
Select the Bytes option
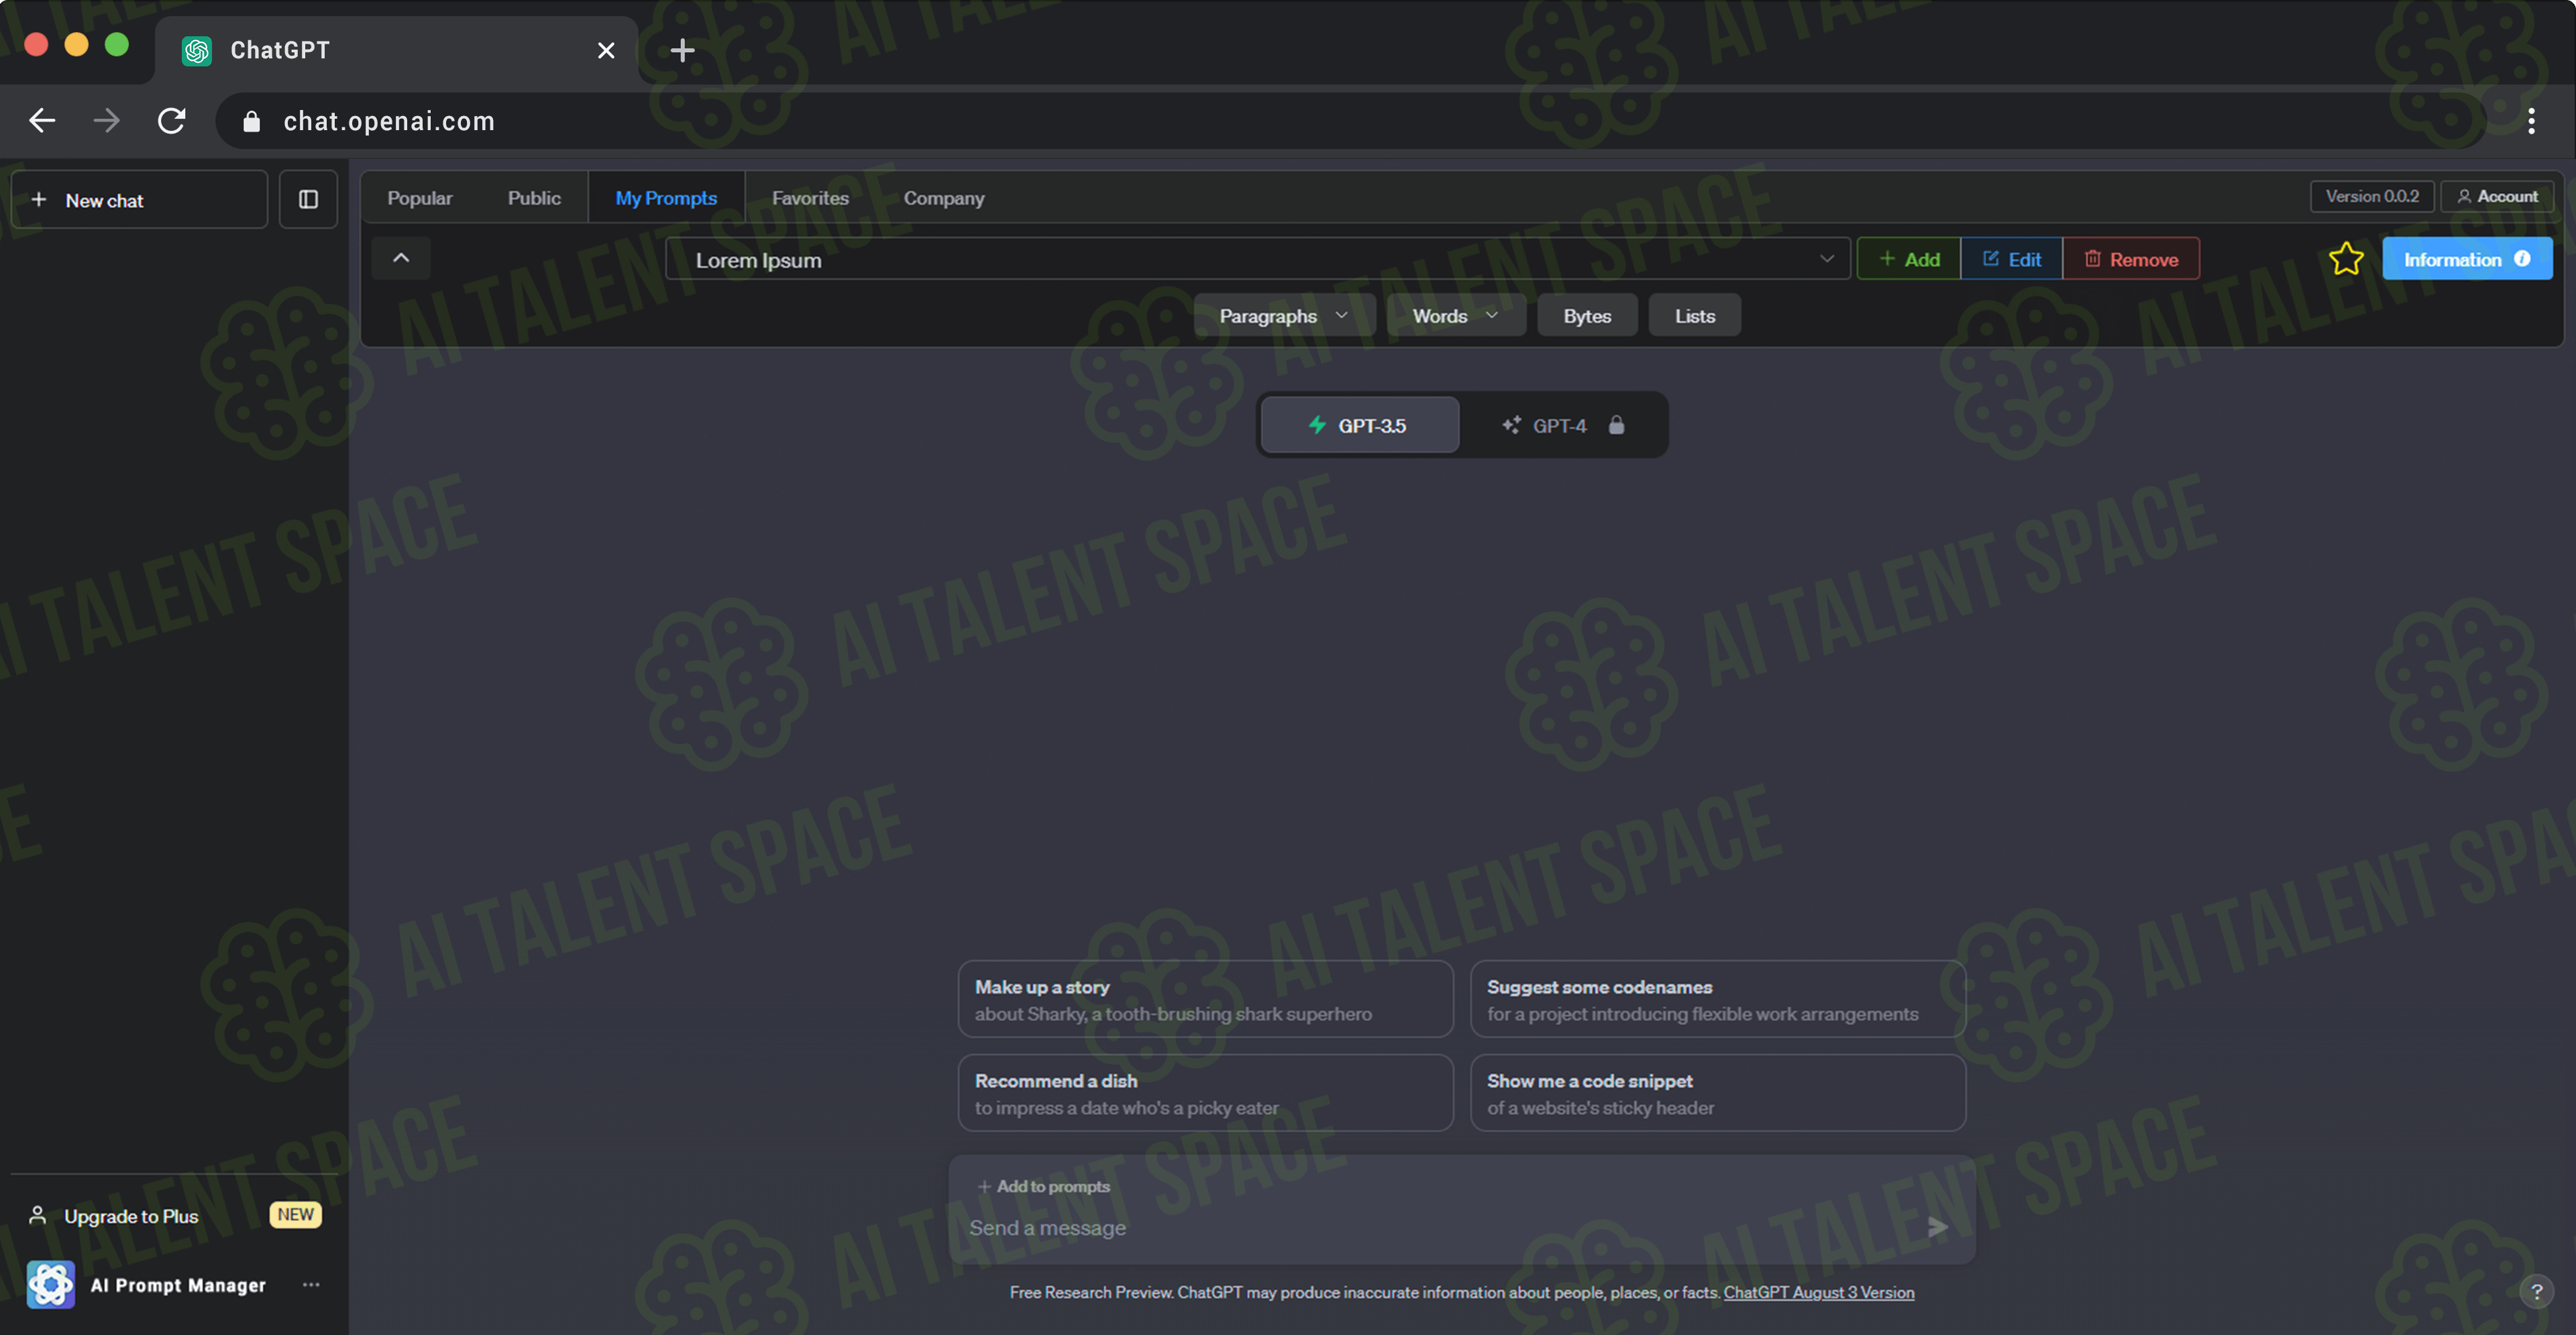[x=1587, y=316]
